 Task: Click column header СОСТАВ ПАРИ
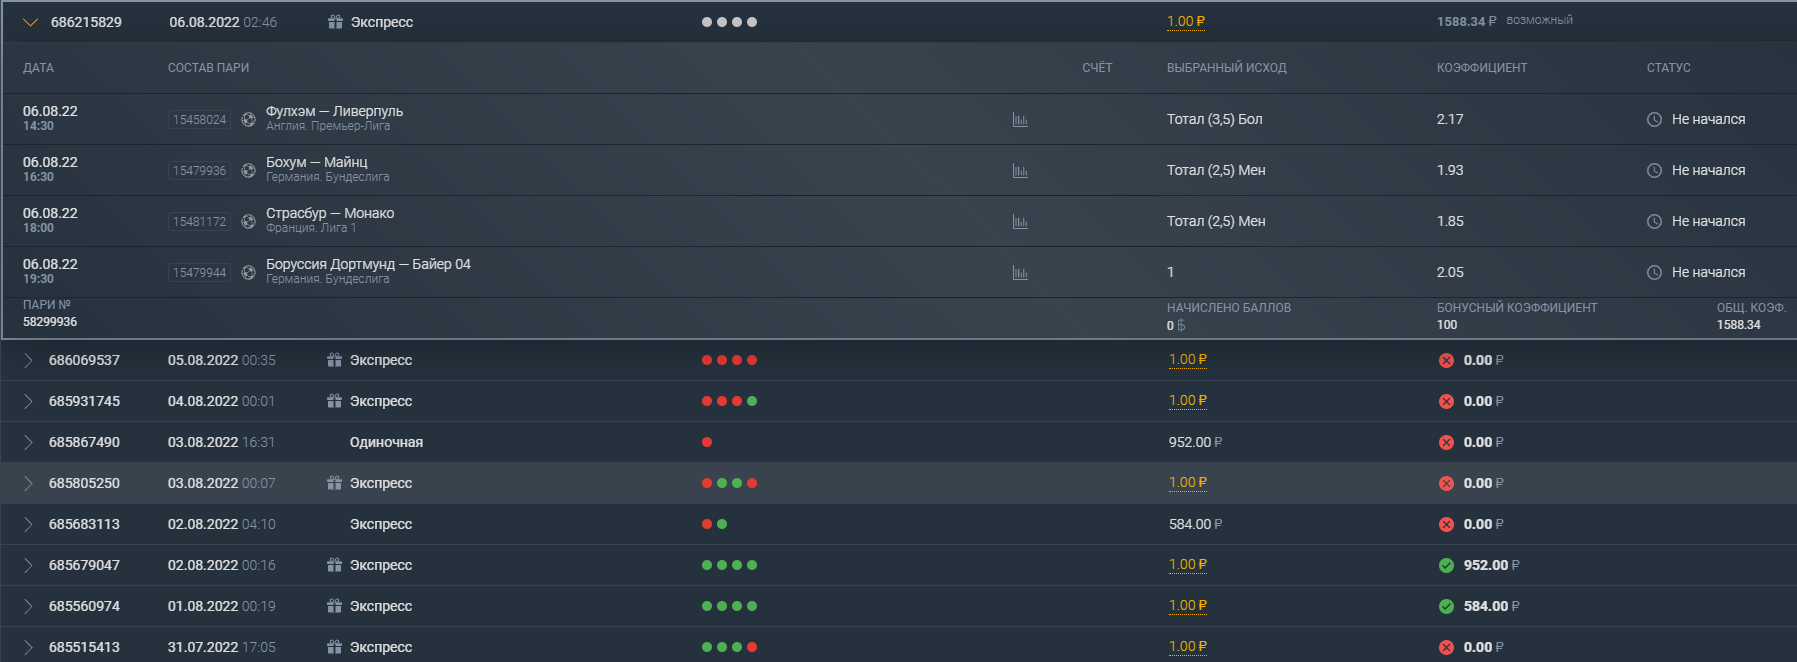point(208,68)
